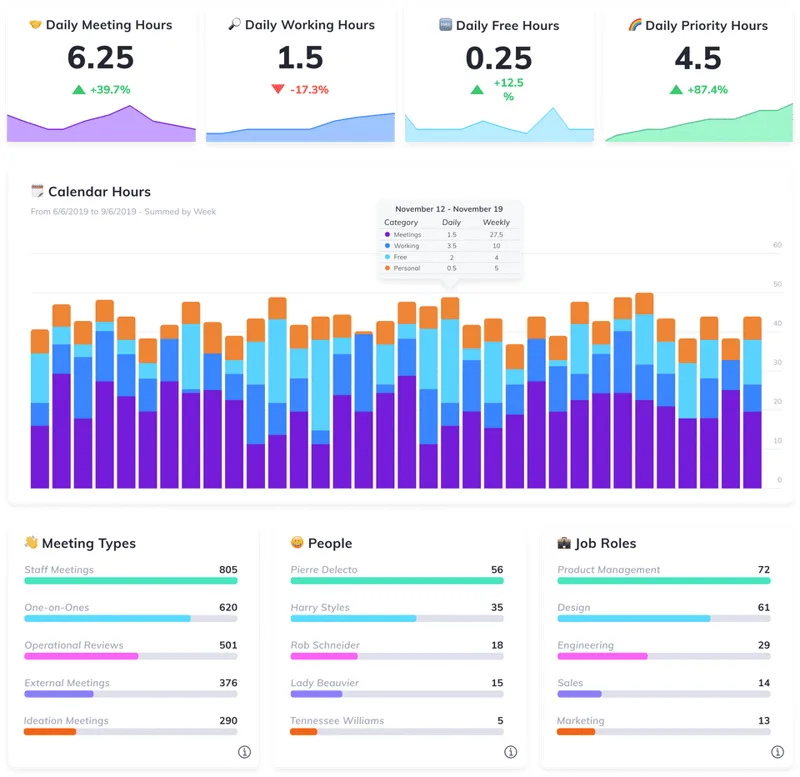Select Harry Styles in People list
This screenshot has width=800, height=777.
pos(320,607)
